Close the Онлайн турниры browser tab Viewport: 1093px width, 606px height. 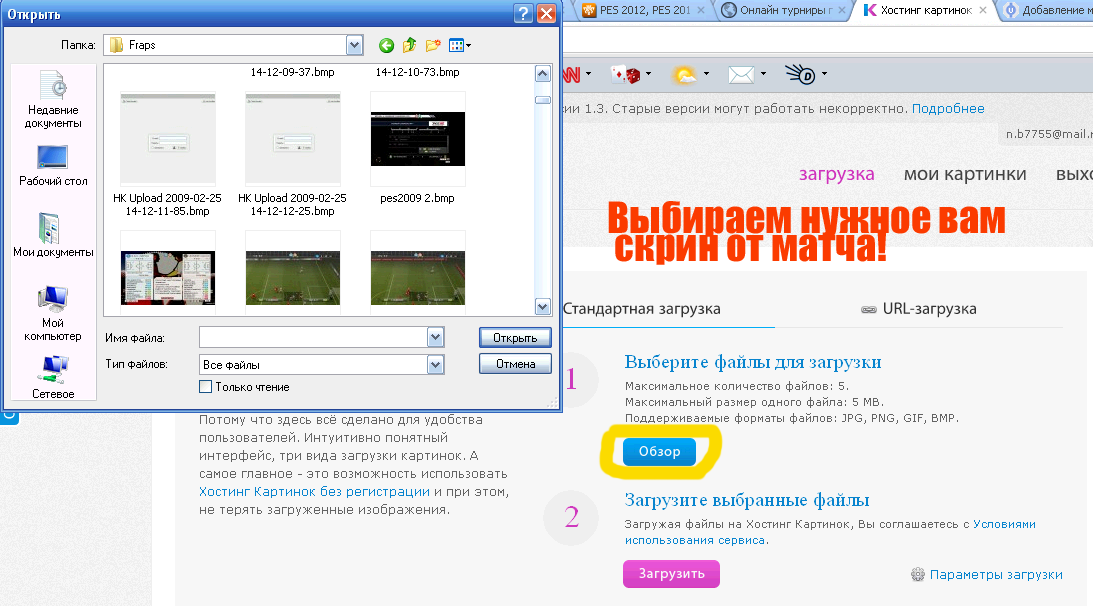pyautogui.click(x=841, y=10)
